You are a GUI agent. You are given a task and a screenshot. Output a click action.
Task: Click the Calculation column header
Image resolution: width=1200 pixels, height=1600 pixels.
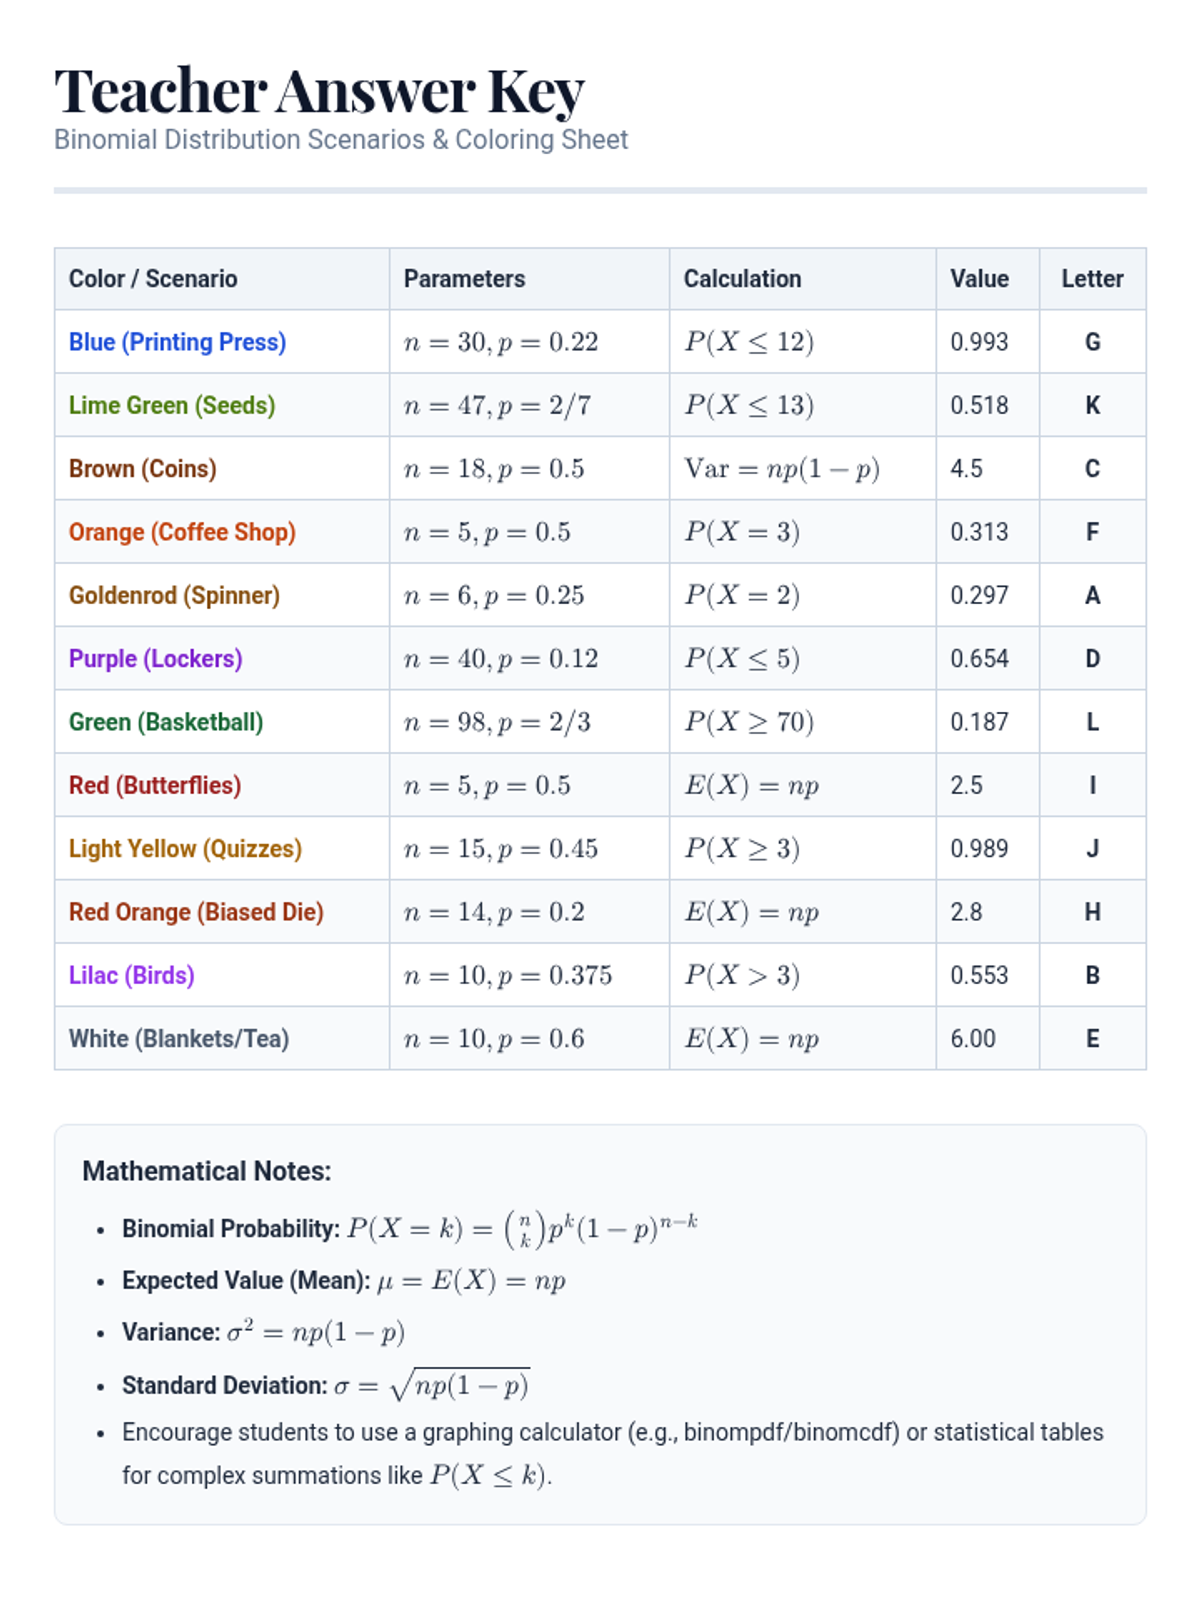(742, 279)
